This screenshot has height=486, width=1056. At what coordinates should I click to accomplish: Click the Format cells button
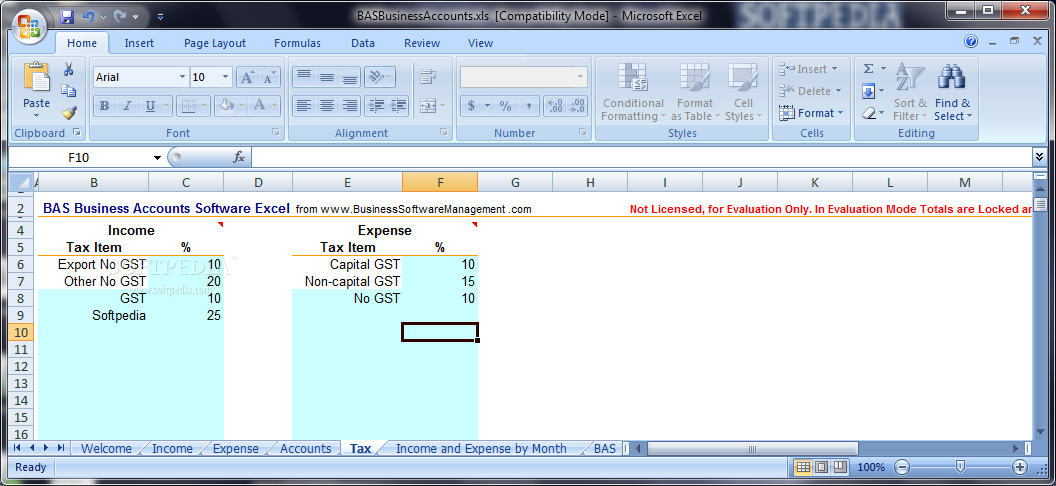click(x=811, y=113)
